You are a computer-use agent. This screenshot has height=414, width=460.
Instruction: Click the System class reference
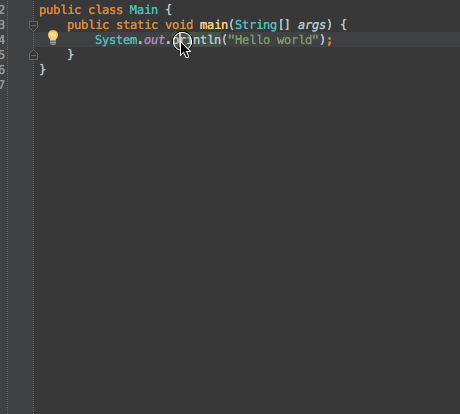click(x=116, y=40)
